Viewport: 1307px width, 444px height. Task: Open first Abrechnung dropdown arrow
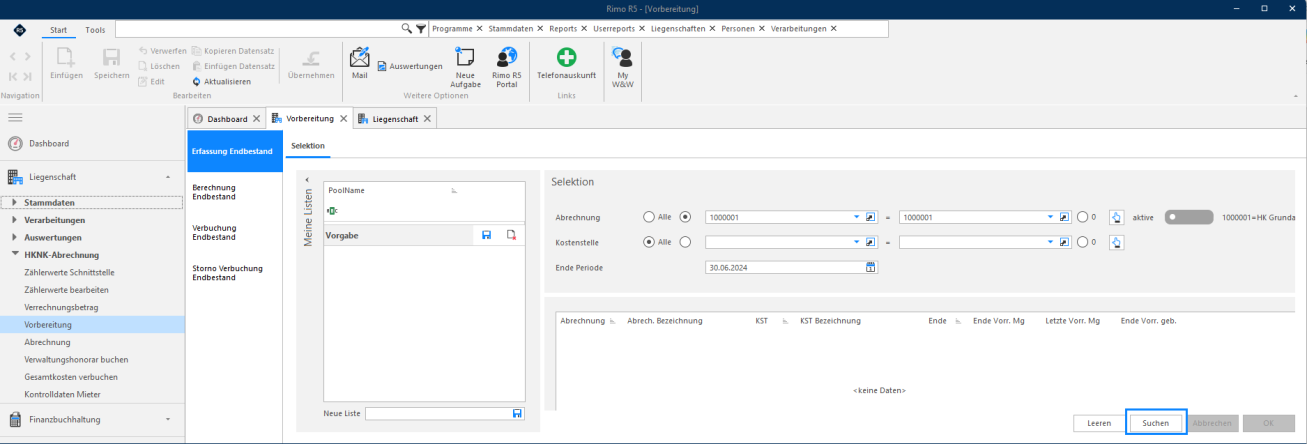[856, 216]
